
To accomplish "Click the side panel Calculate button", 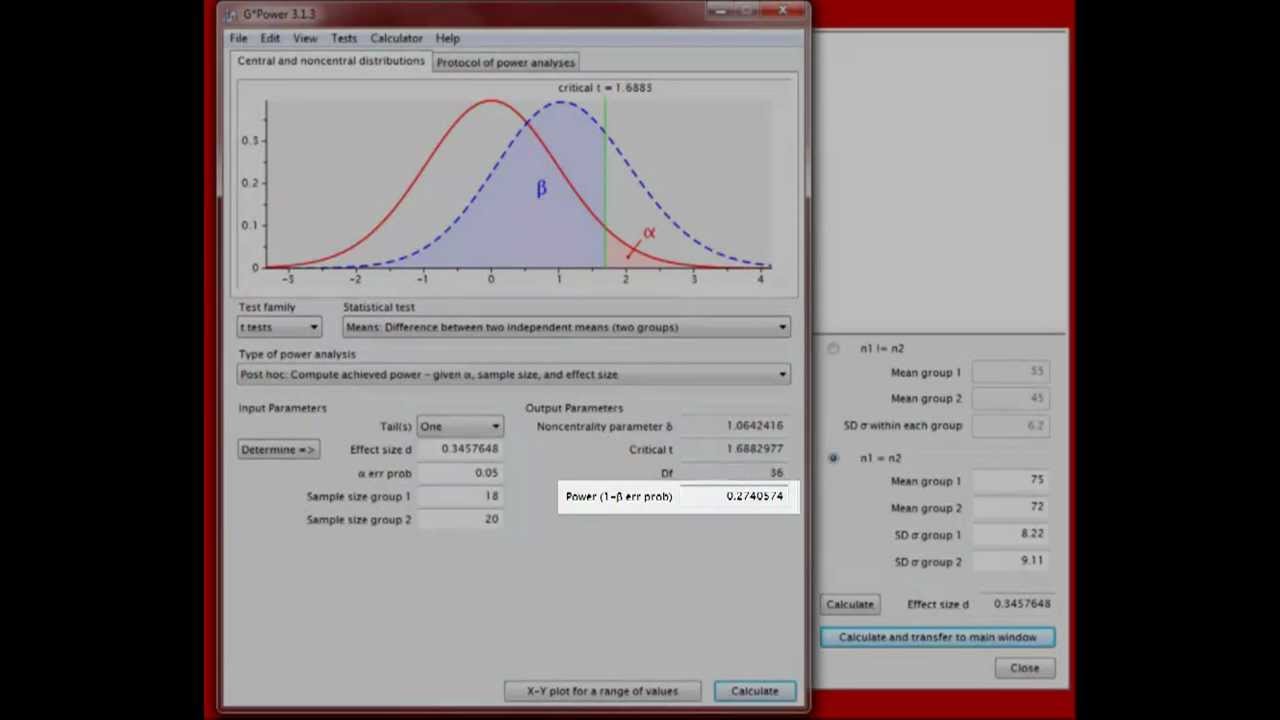I will pyautogui.click(x=850, y=604).
